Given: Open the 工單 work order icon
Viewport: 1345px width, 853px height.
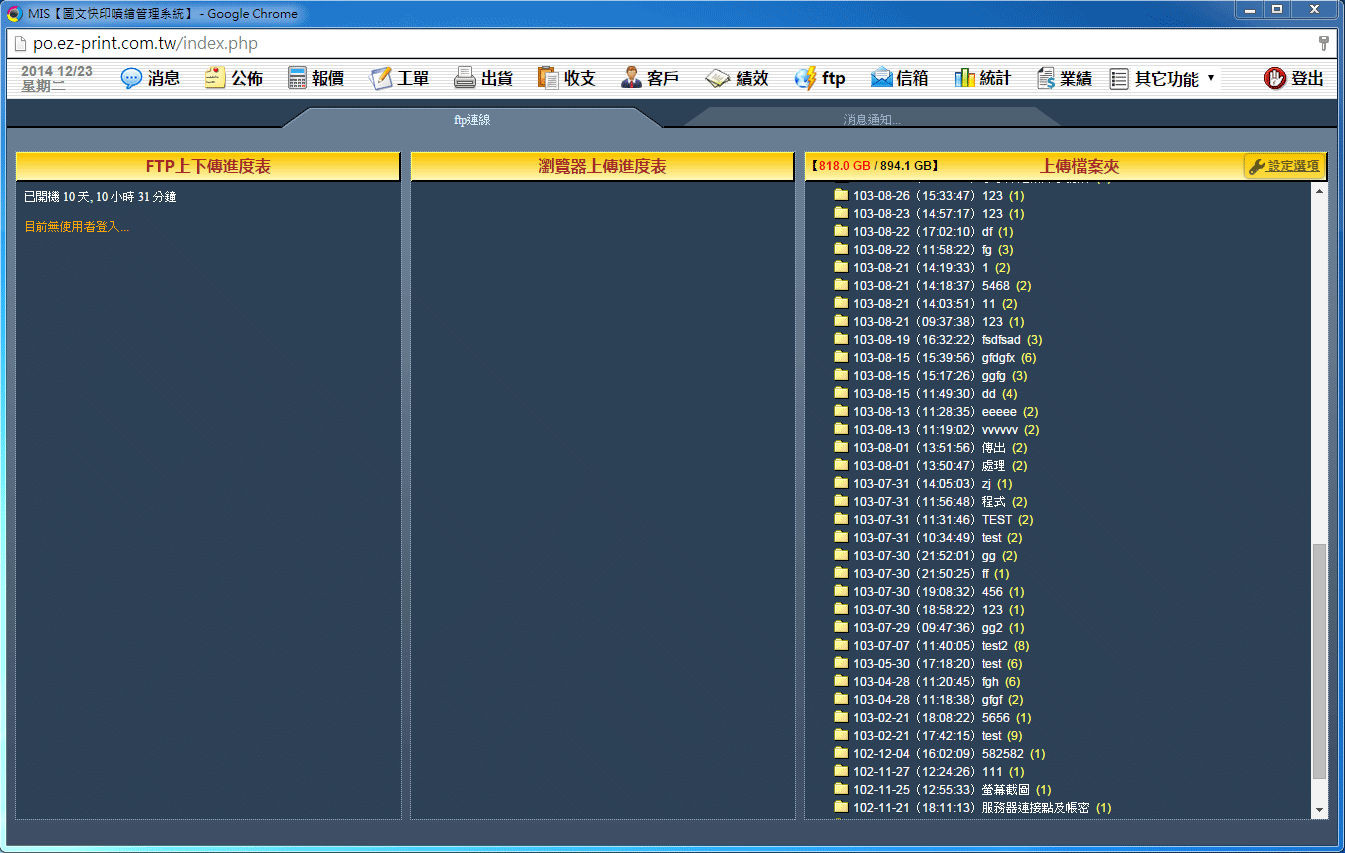Looking at the screenshot, I should coord(381,79).
